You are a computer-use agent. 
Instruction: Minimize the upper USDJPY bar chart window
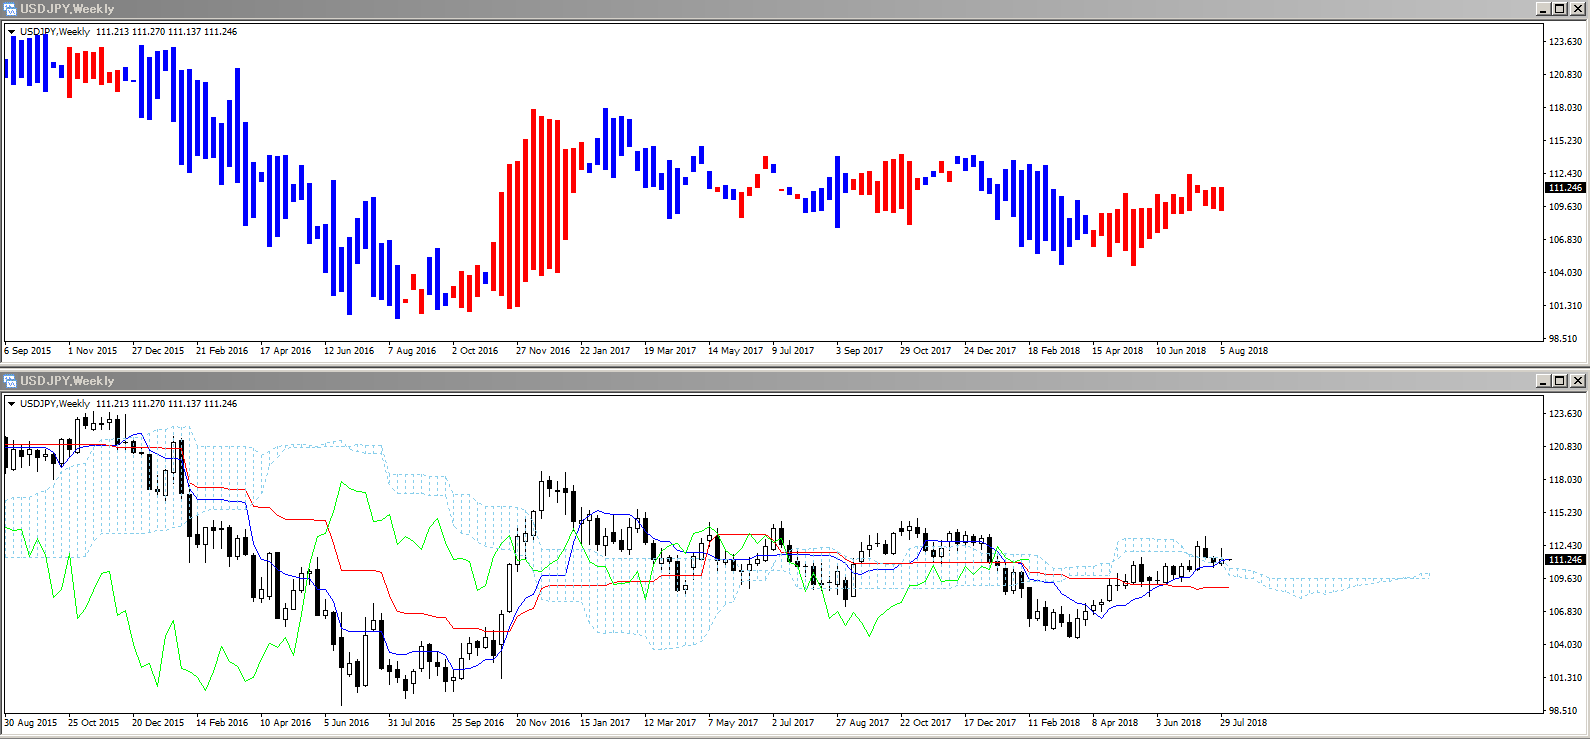(1543, 9)
